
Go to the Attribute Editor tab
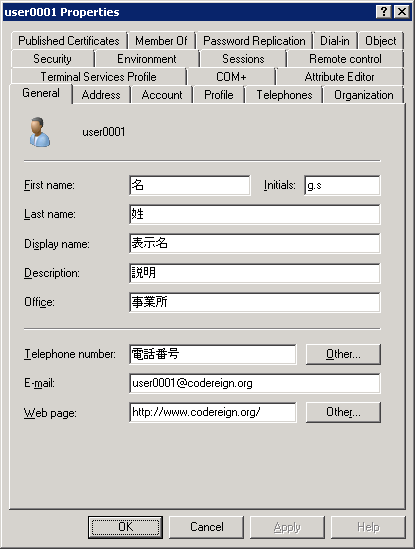click(x=339, y=77)
